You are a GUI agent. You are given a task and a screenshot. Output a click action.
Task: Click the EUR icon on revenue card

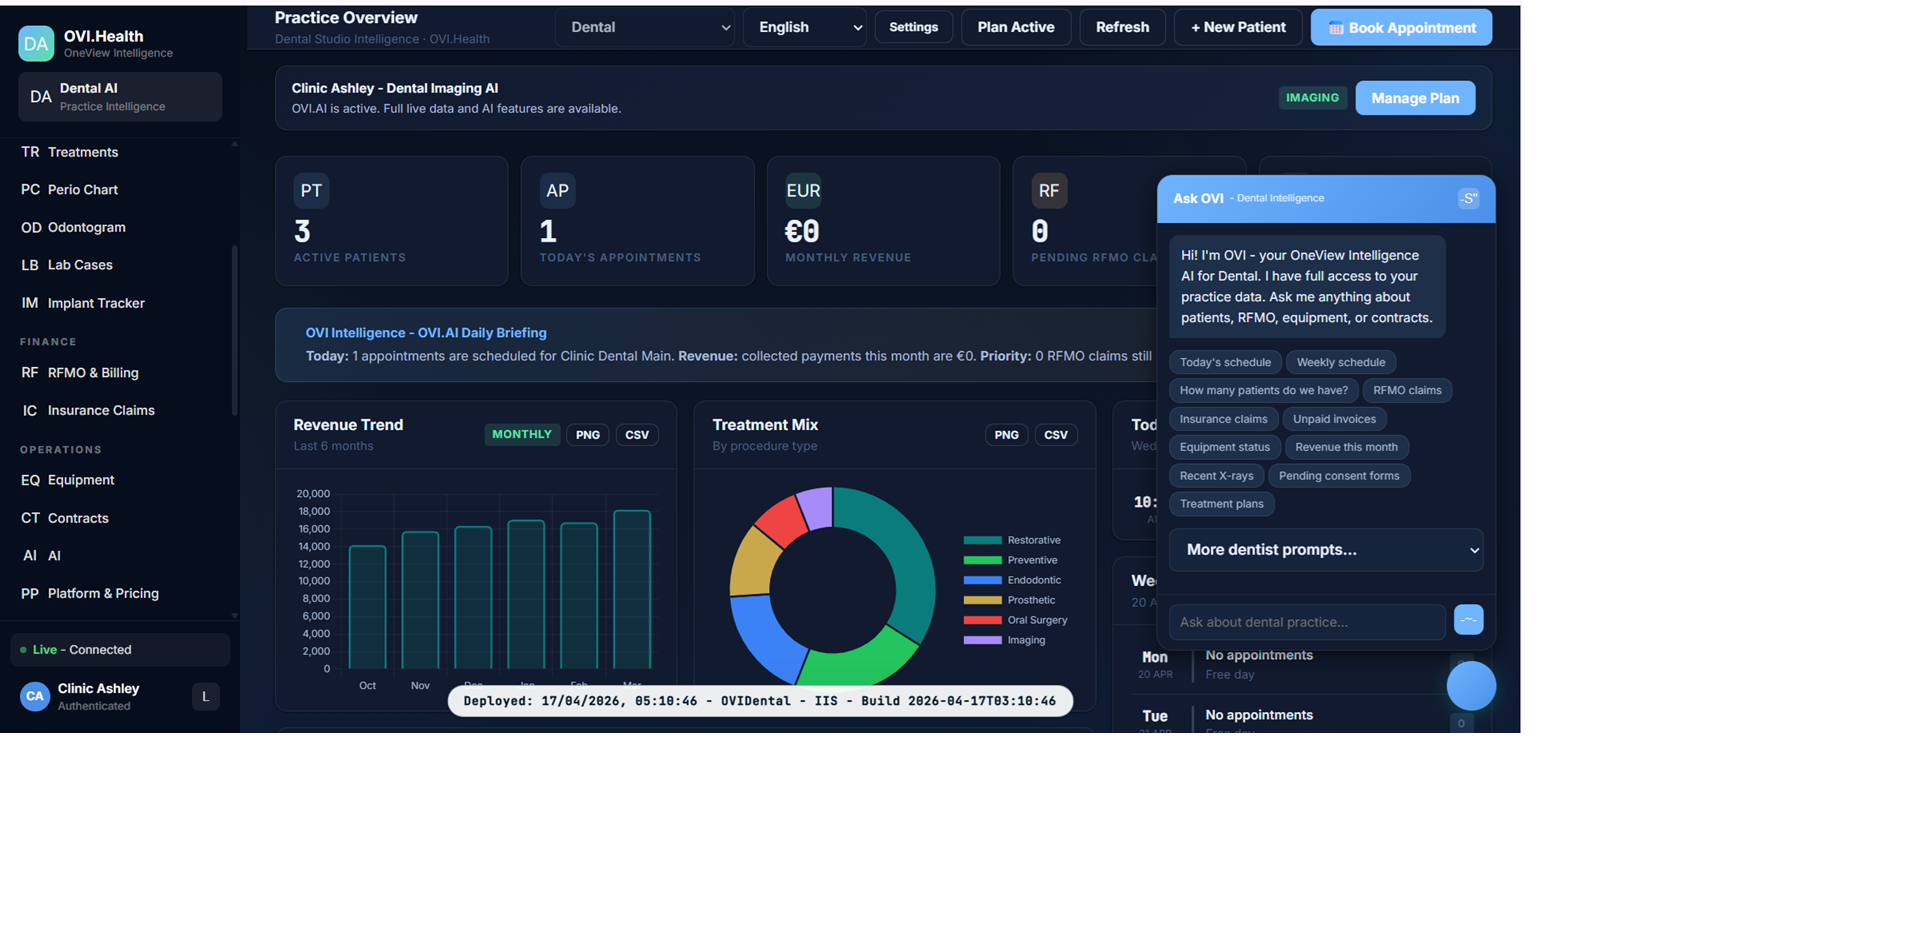coord(803,191)
